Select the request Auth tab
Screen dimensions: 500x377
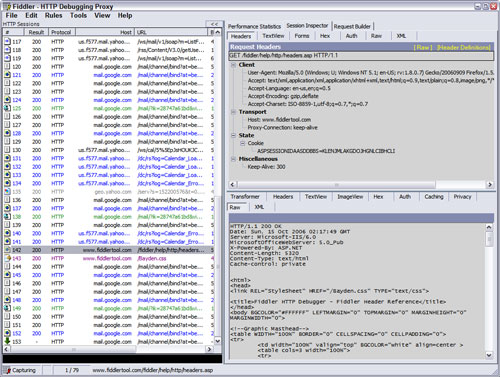click(x=351, y=36)
